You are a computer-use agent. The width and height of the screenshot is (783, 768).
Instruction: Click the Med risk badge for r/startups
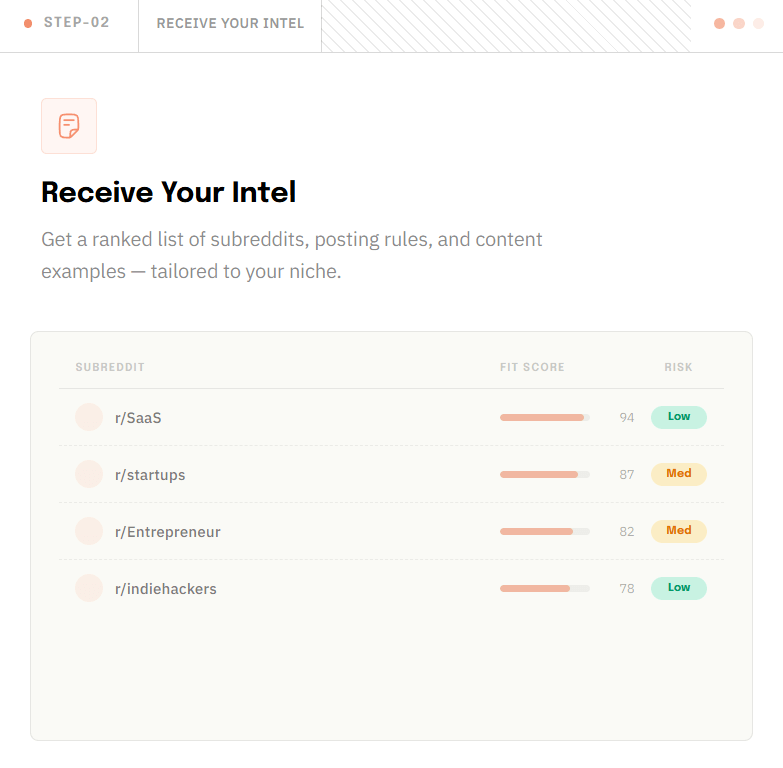(x=679, y=474)
